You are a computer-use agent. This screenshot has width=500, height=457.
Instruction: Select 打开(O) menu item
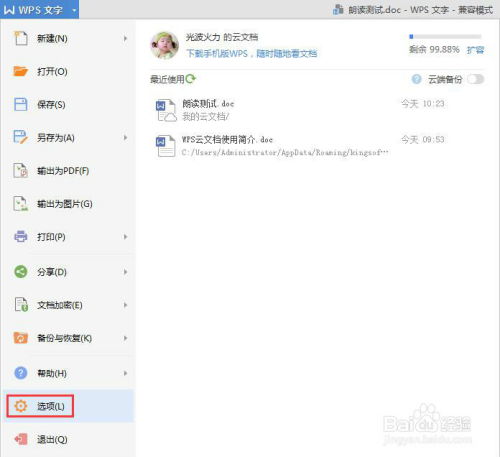coord(68,71)
